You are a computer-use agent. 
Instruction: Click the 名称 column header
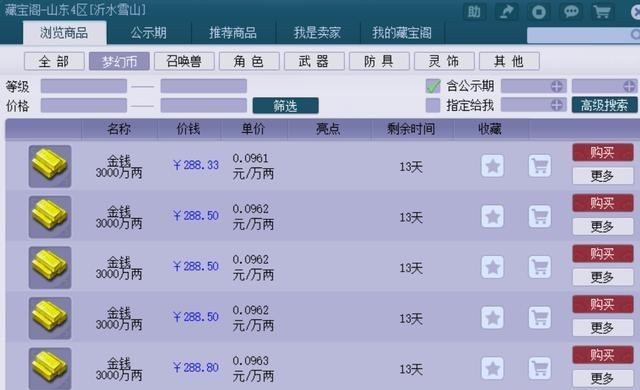pos(119,129)
